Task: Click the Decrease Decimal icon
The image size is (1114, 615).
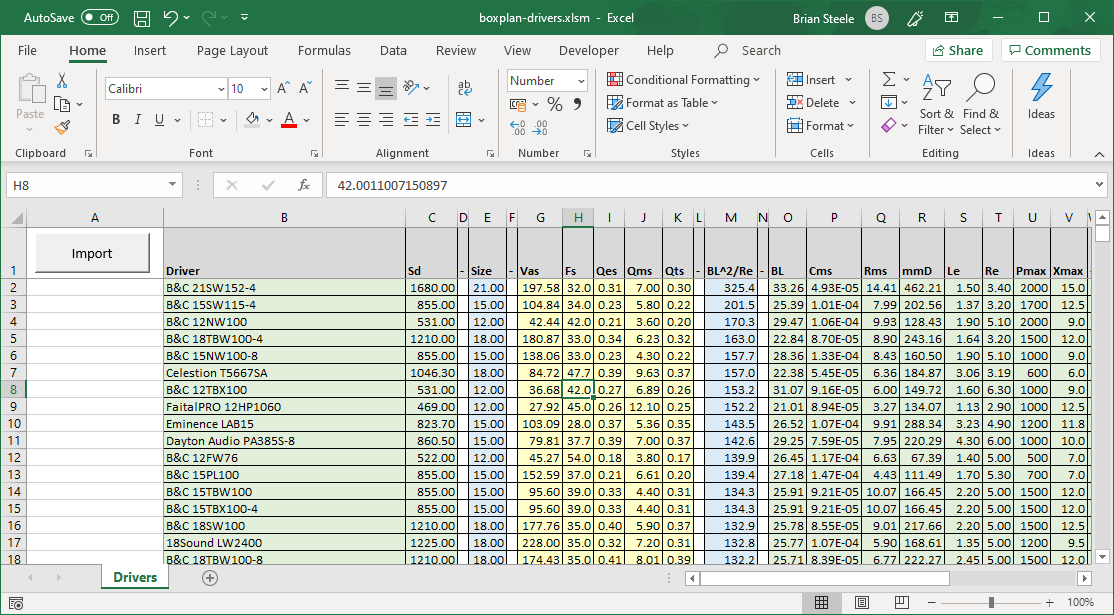Action: (x=541, y=128)
